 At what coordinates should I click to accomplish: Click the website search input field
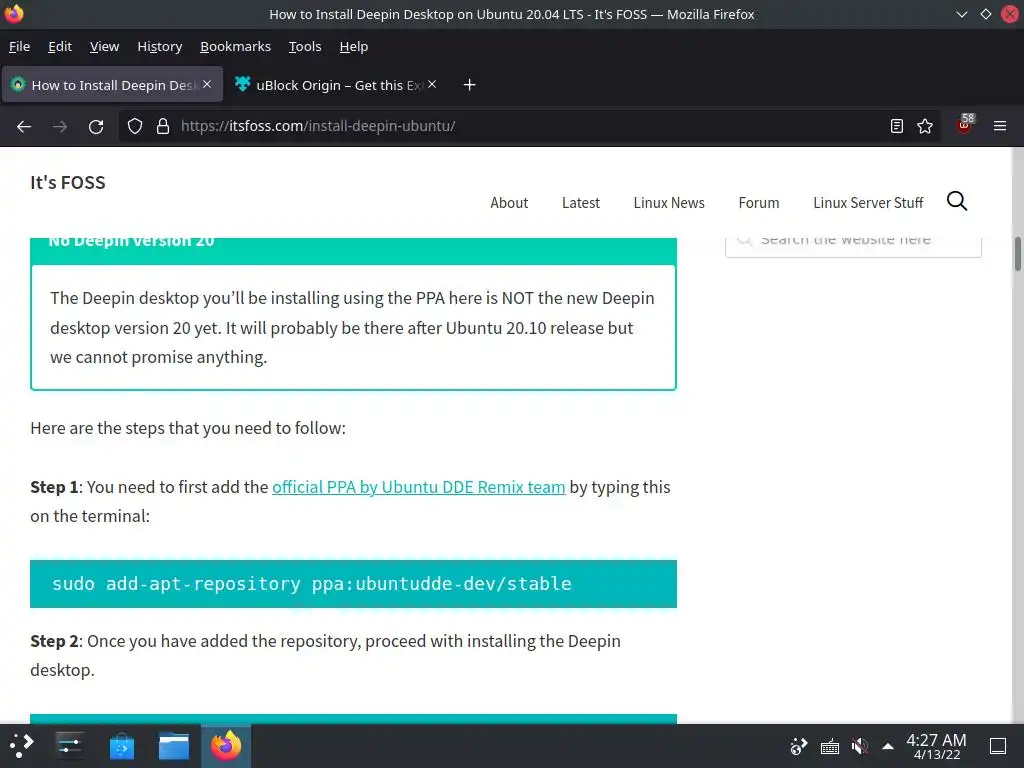click(x=853, y=246)
